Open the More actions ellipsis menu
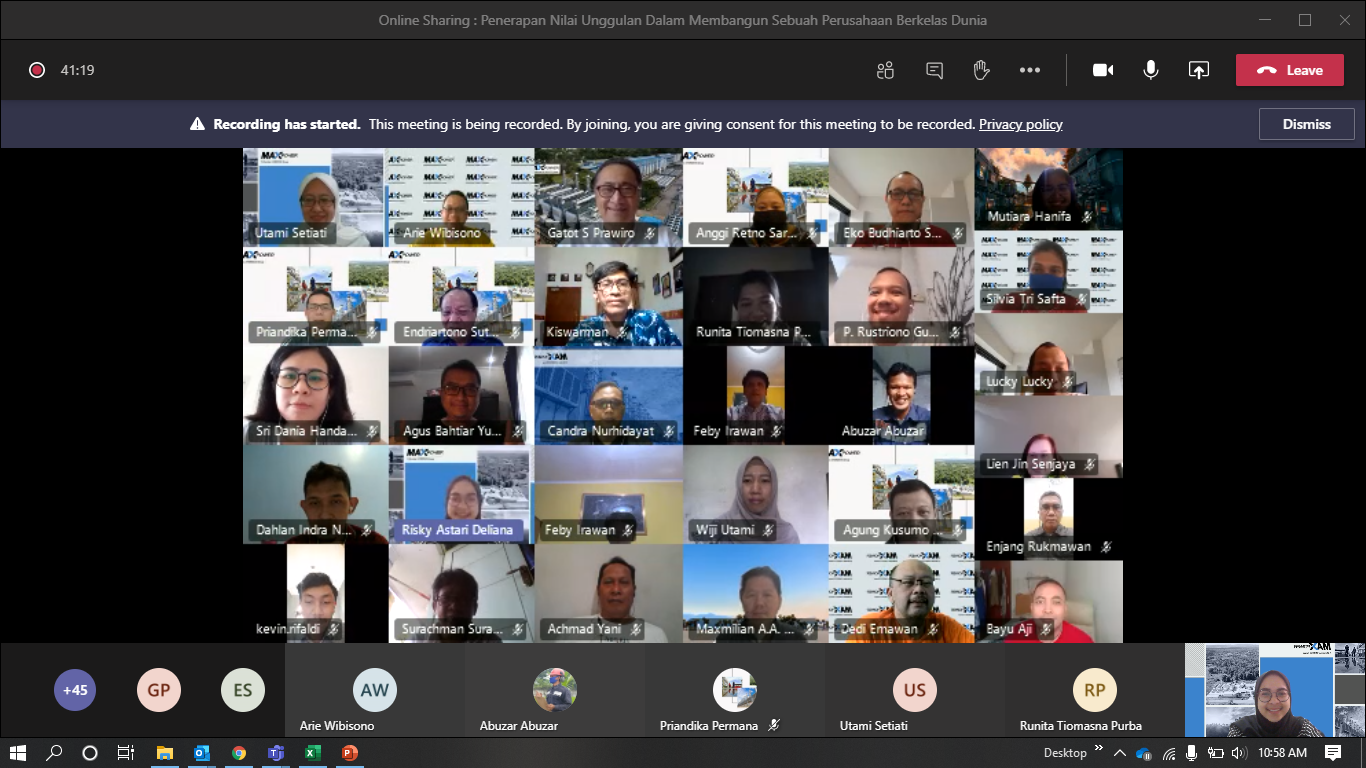Screen dimensions: 1366x768 (1030, 70)
